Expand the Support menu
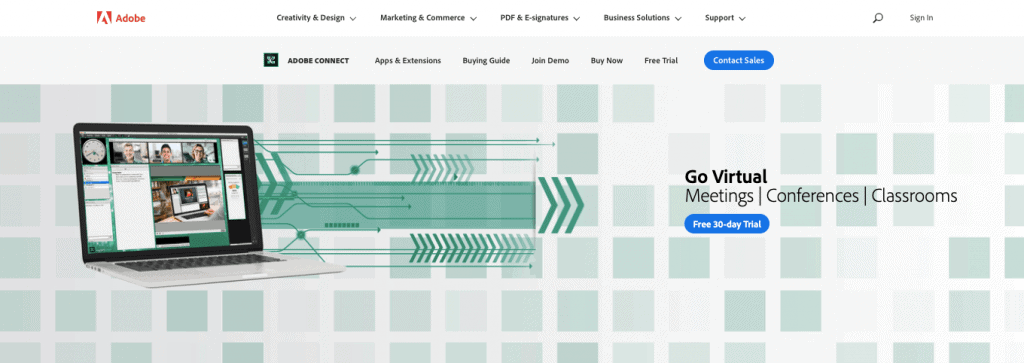Image resolution: width=1024 pixels, height=363 pixels. point(725,18)
